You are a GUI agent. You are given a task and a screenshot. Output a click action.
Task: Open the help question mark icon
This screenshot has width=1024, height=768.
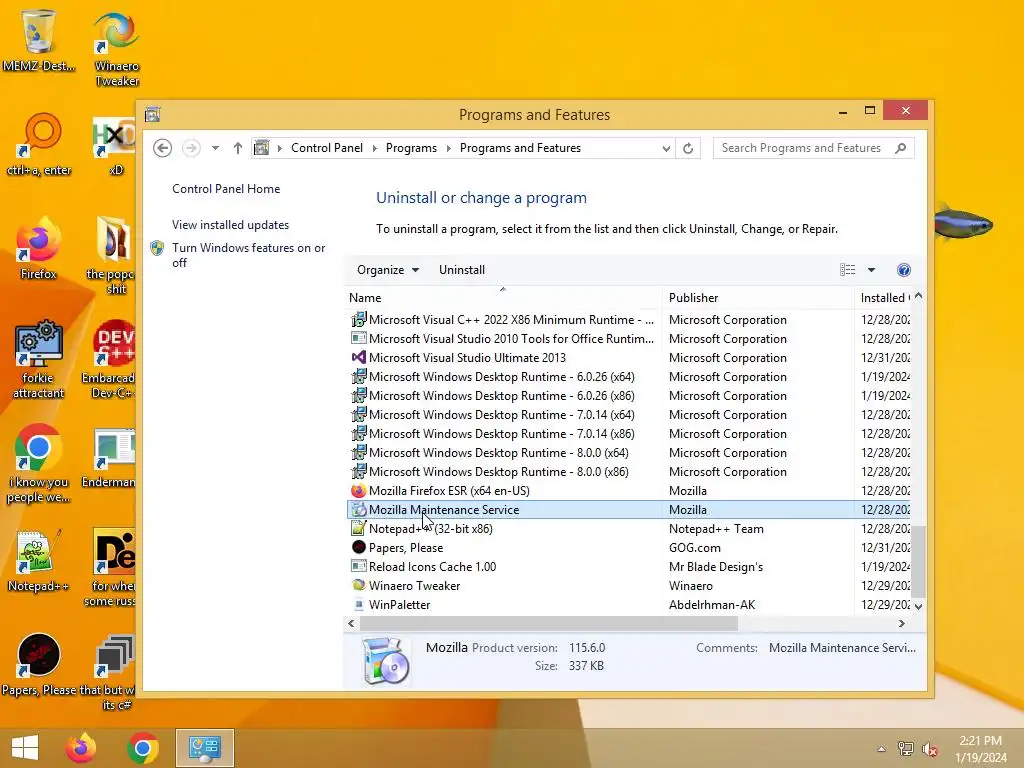(904, 270)
